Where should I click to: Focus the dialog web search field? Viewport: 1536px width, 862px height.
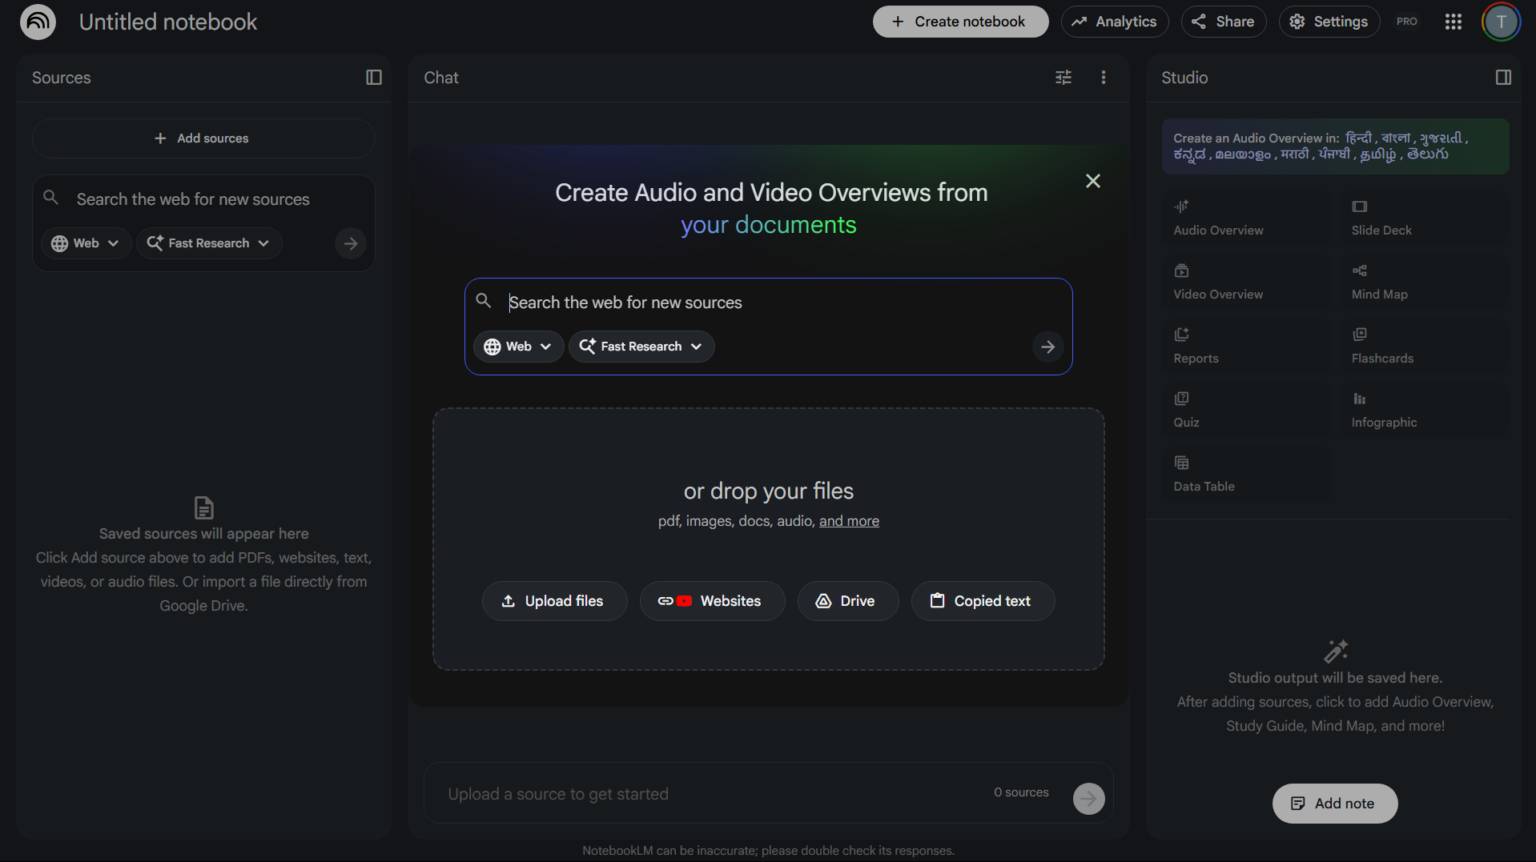coord(768,302)
